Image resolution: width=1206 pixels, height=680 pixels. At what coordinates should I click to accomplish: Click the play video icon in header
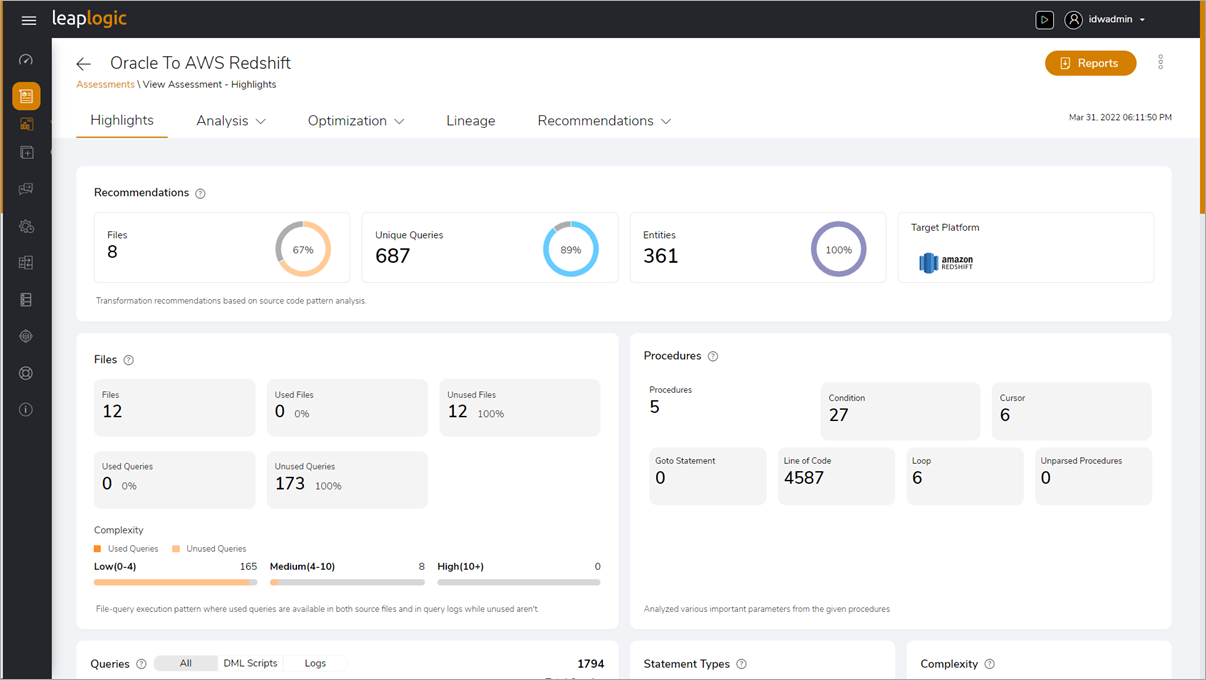1044,19
